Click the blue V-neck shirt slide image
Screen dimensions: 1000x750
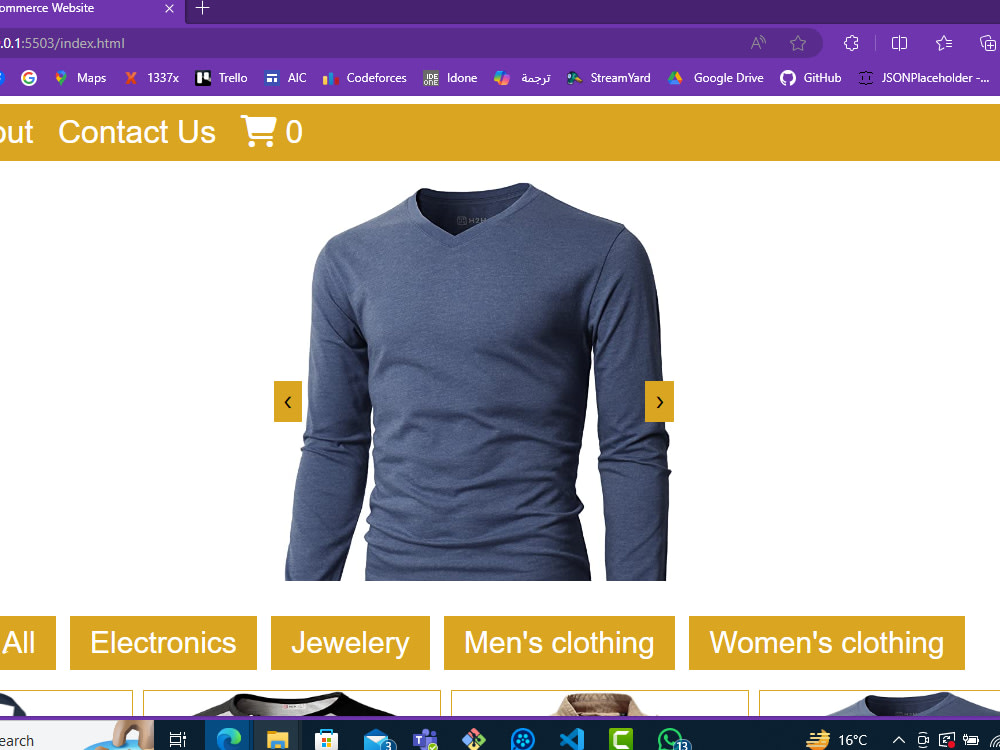point(476,381)
